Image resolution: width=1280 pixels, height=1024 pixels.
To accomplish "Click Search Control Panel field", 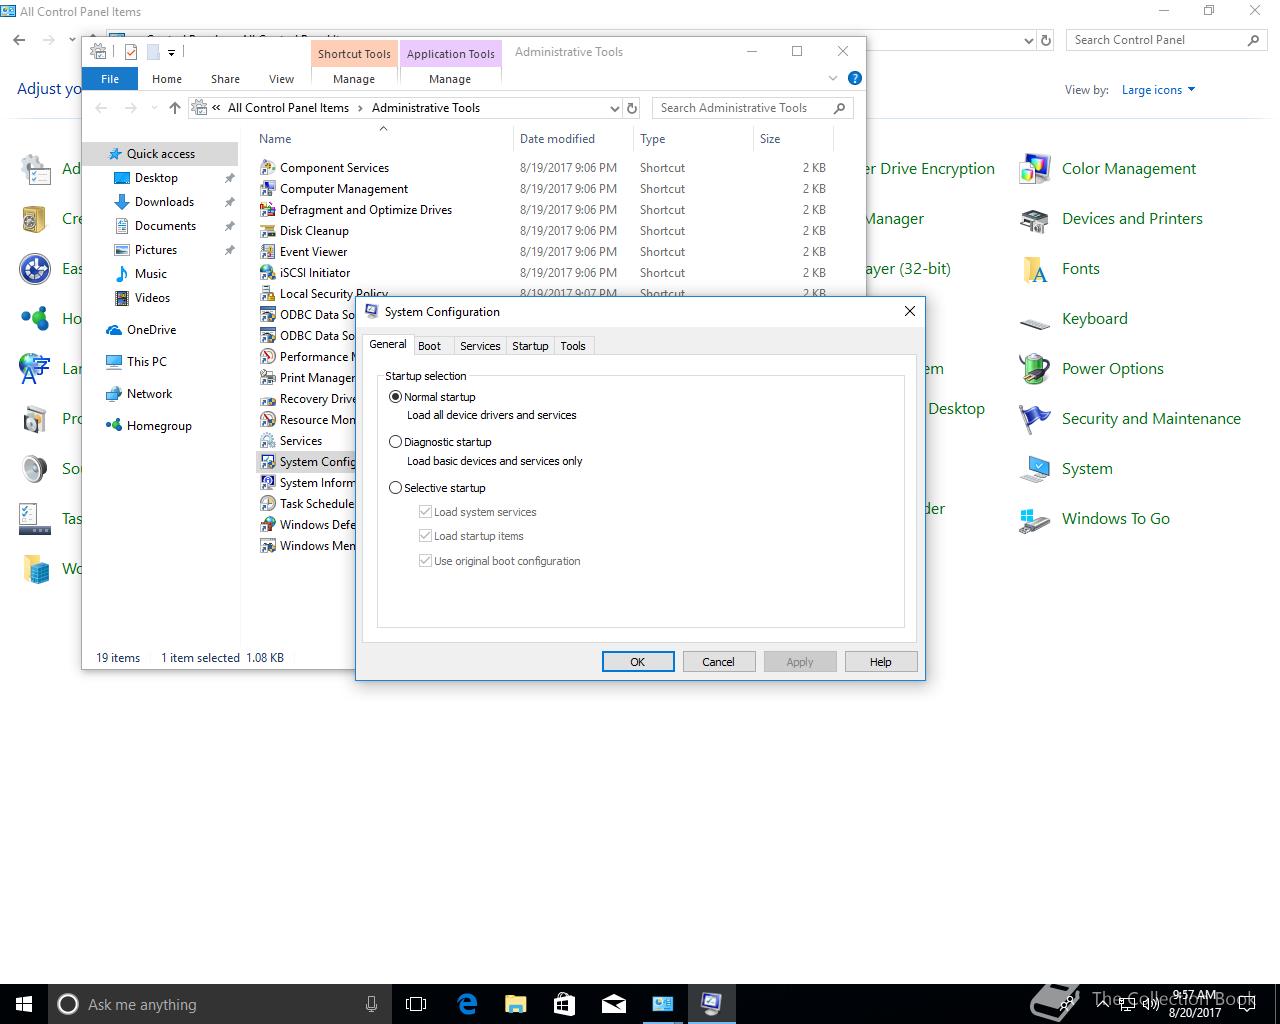I will pyautogui.click(x=1166, y=40).
